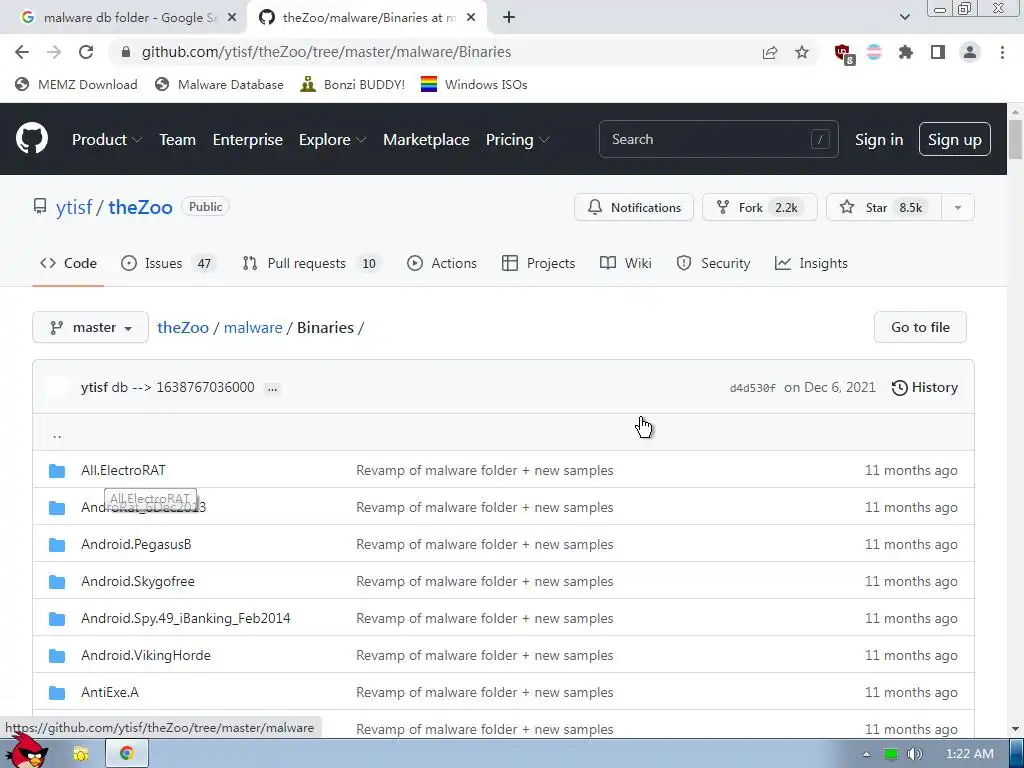Click the browser address bar URL

(327, 52)
